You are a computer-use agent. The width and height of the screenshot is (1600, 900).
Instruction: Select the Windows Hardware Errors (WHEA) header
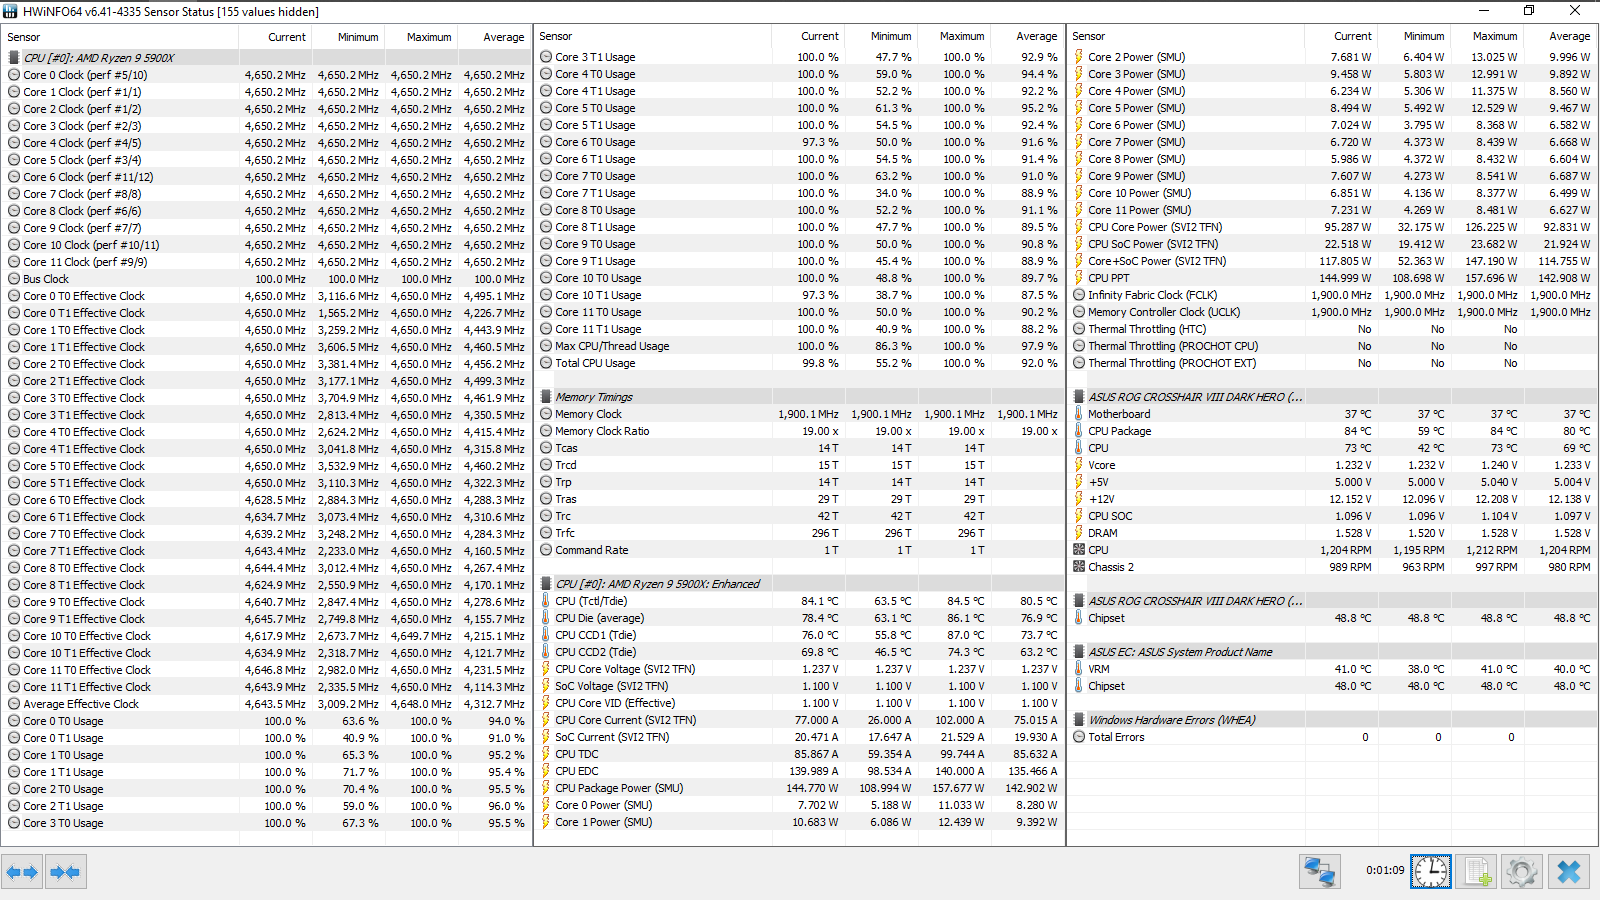coord(1332,720)
